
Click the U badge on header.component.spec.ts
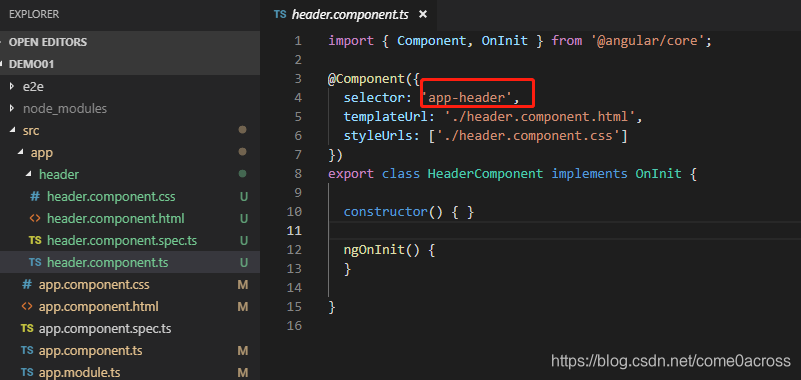[244, 241]
